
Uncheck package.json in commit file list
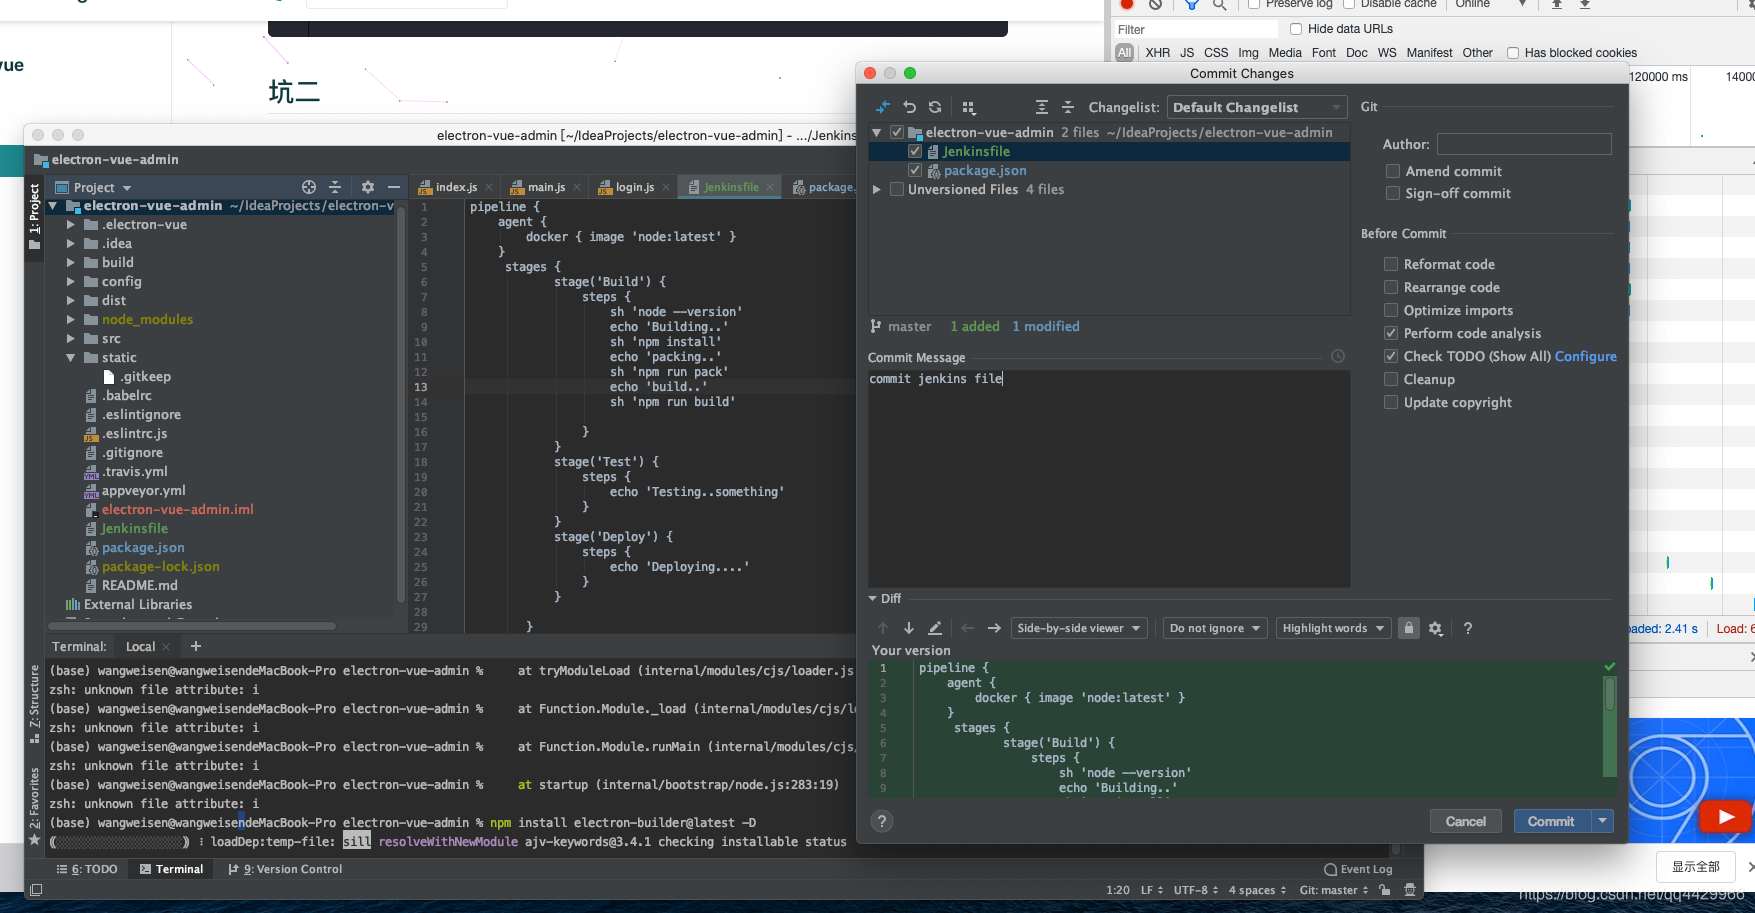tap(915, 170)
